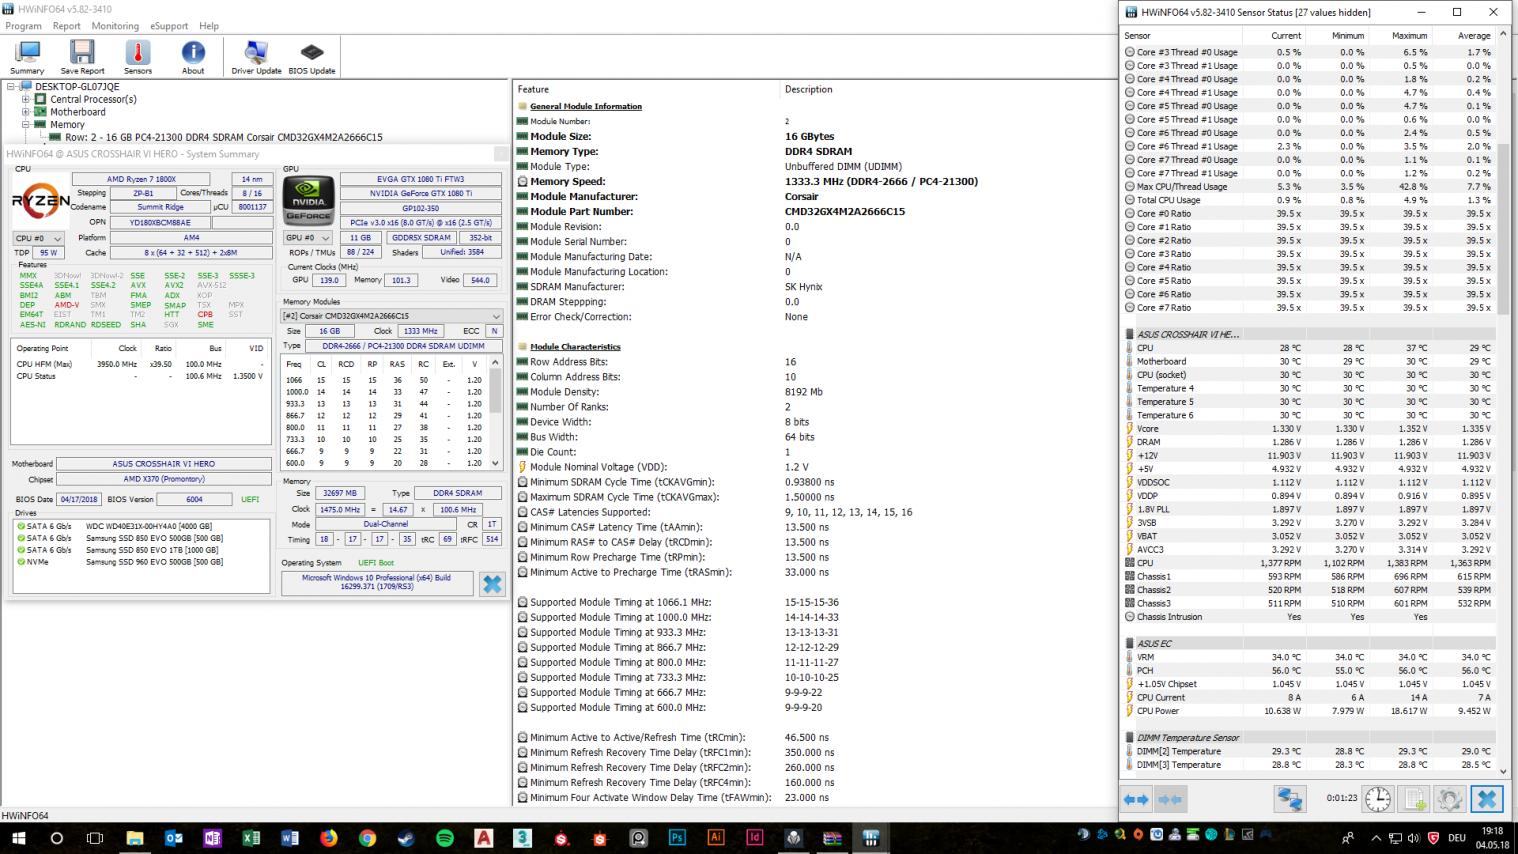Click the AMD Ryzen 7 1800X field
The height and width of the screenshot is (854, 1518).
pyautogui.click(x=141, y=179)
